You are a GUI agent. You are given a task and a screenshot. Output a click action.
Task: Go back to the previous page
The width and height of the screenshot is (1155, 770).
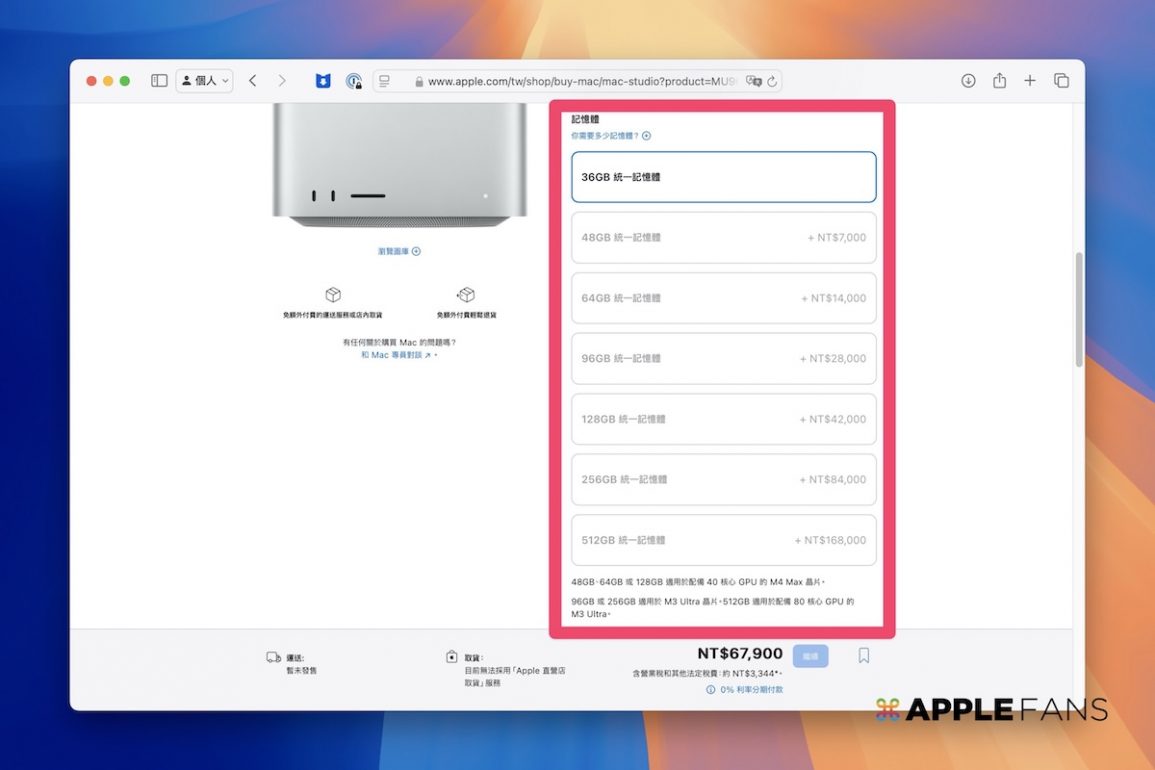253,81
